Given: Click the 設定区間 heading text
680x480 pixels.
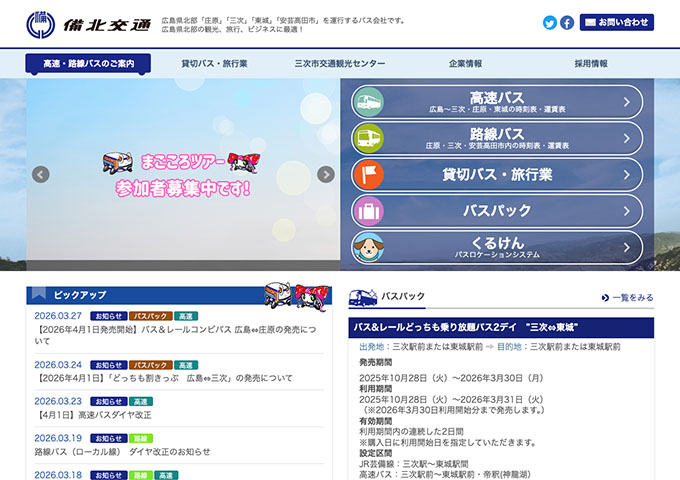Looking at the screenshot, I should (376, 453).
